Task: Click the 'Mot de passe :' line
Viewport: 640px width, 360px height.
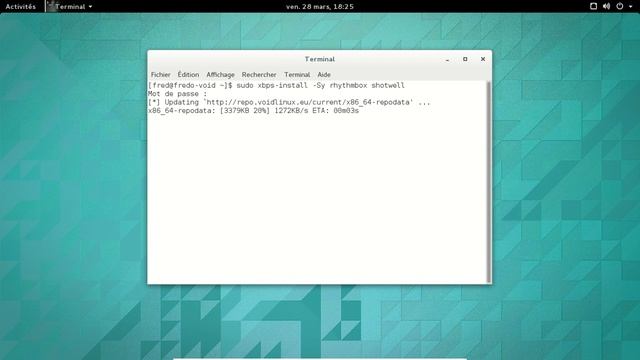Action: click(x=178, y=94)
